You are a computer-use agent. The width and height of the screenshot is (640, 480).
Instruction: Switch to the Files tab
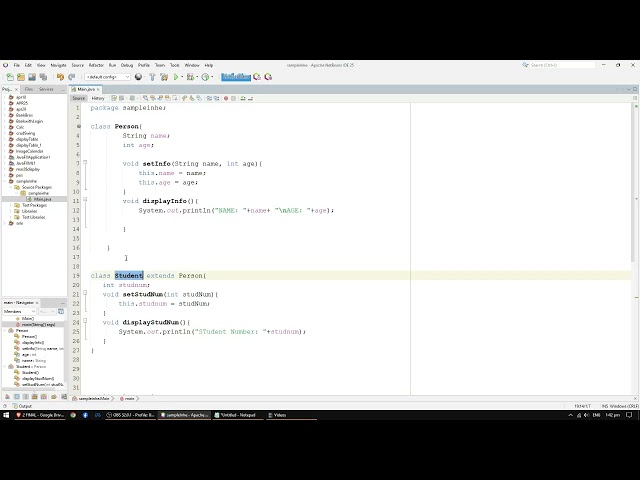tap(29, 89)
